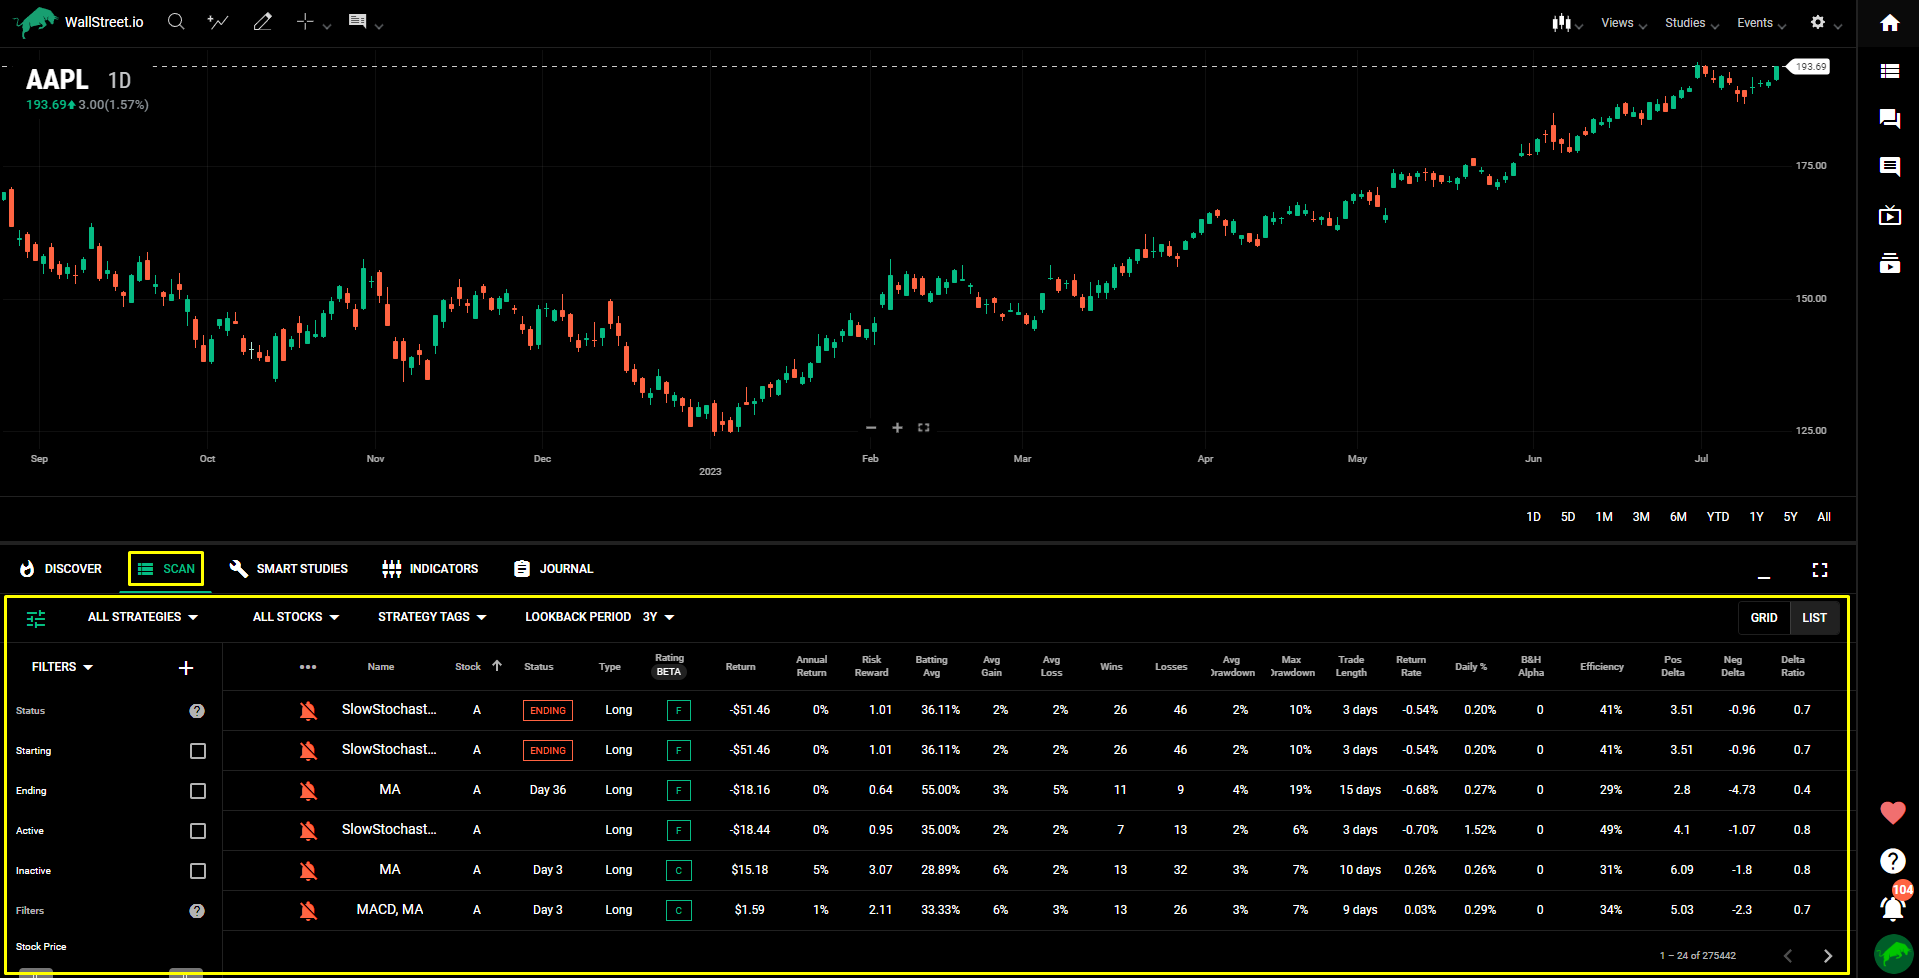Switch to the SCAN tab

click(166, 569)
